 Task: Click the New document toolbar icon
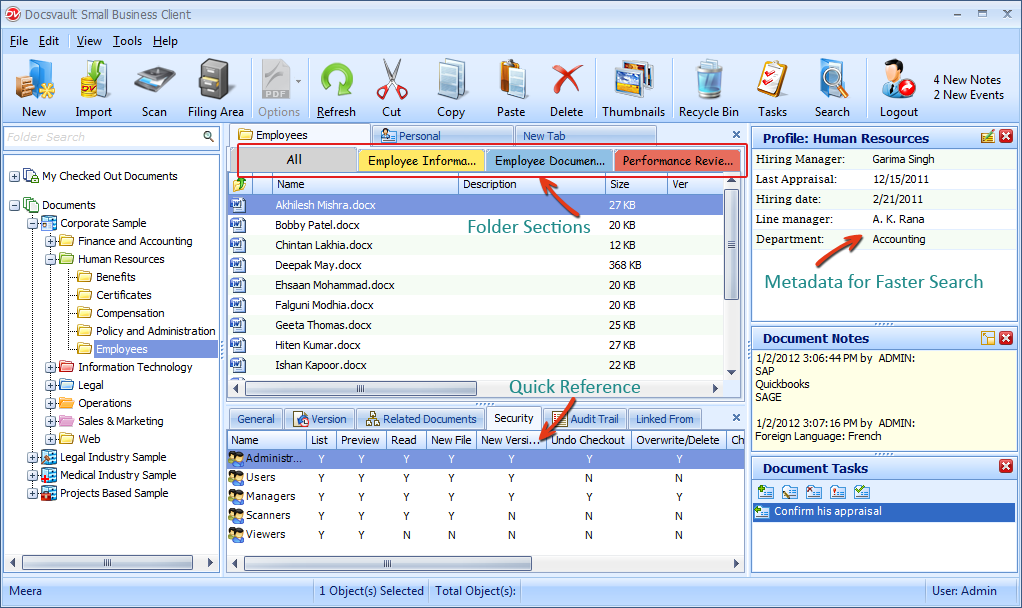35,88
